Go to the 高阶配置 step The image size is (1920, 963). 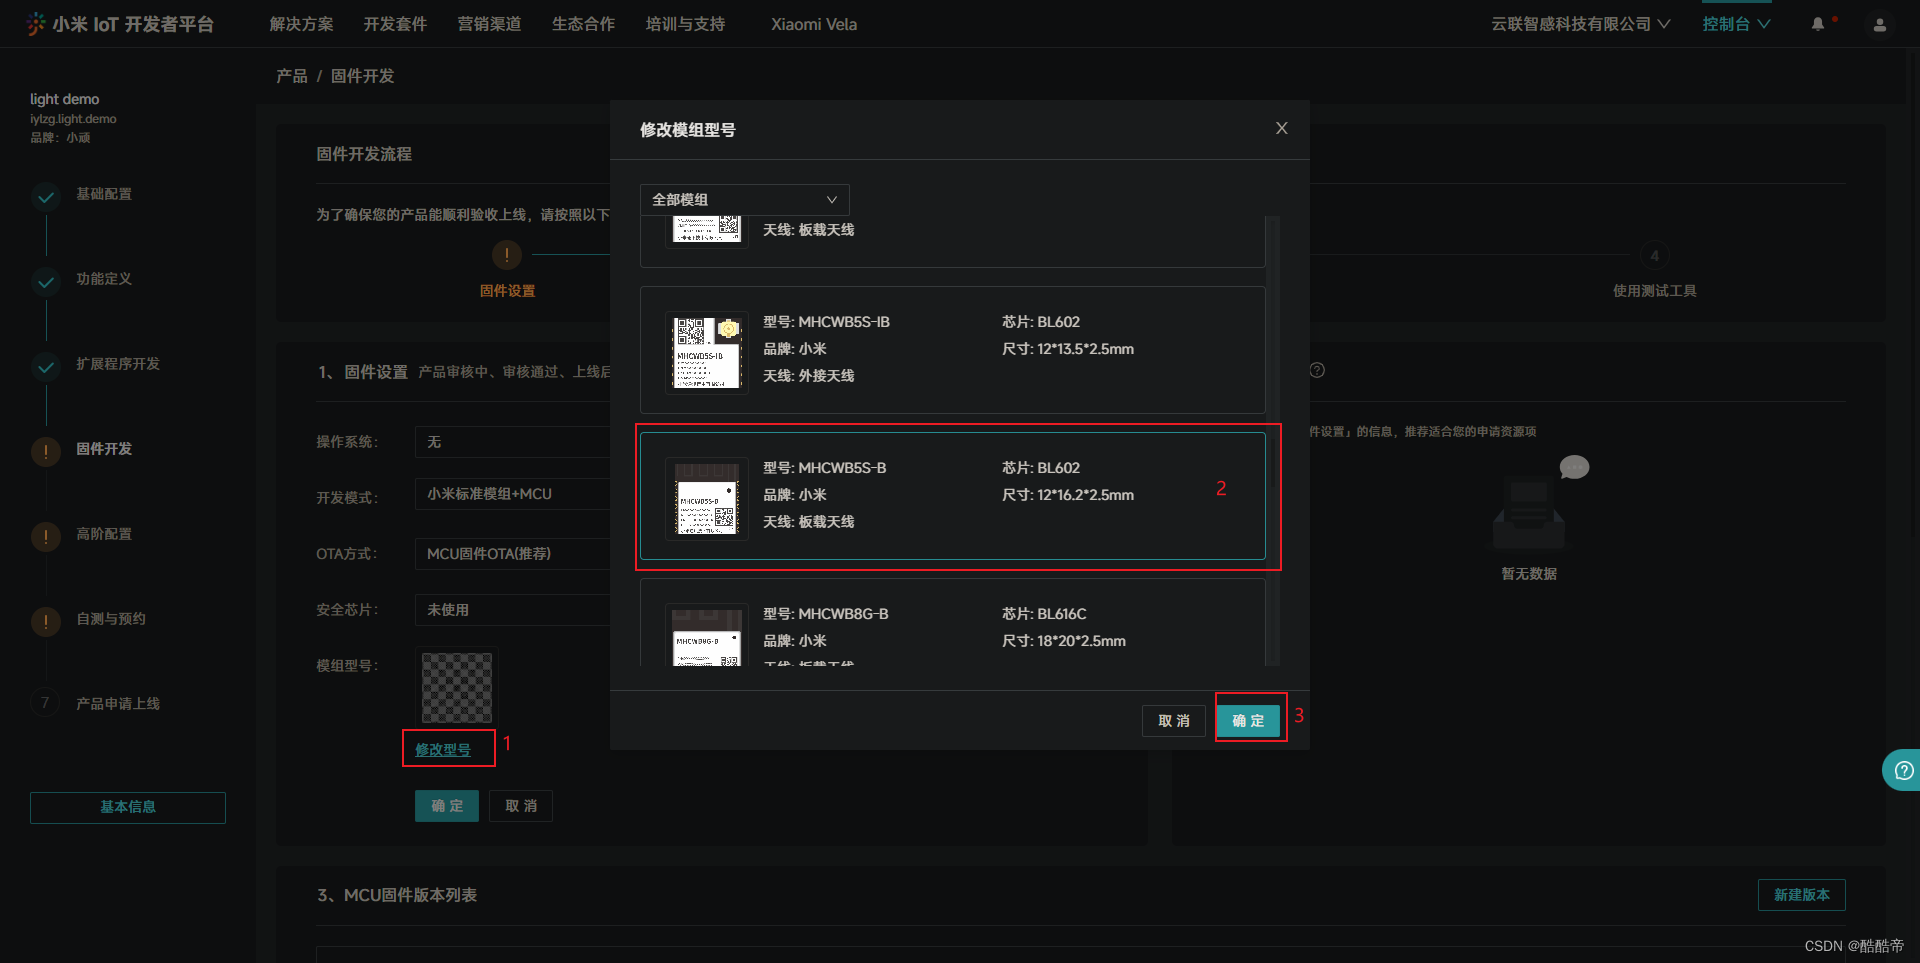(x=104, y=534)
